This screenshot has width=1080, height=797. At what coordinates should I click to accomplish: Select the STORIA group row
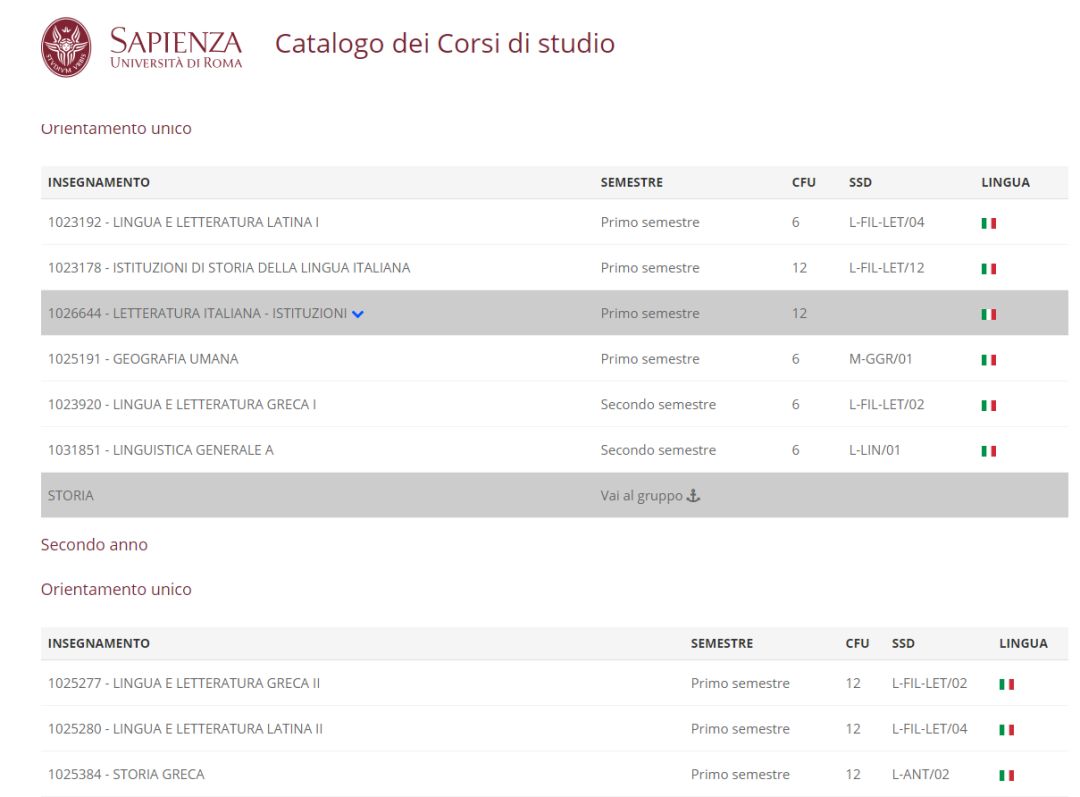71,495
